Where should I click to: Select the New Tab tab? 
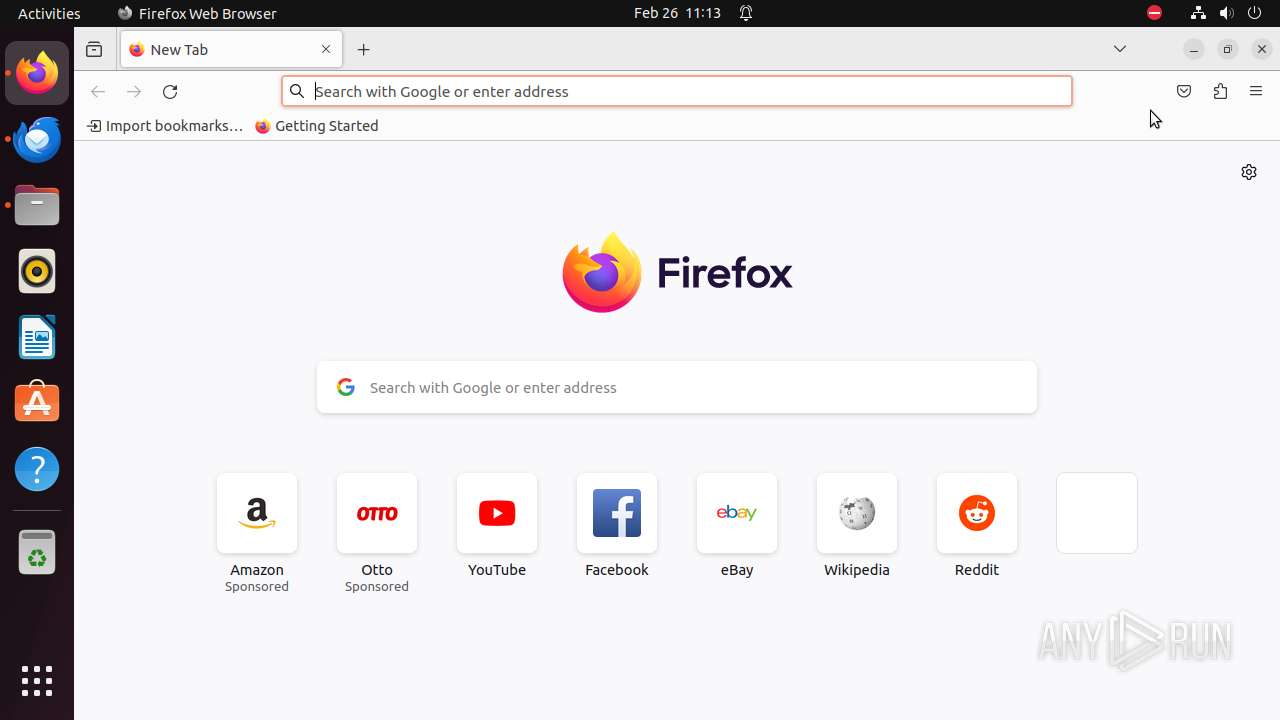[x=231, y=49]
